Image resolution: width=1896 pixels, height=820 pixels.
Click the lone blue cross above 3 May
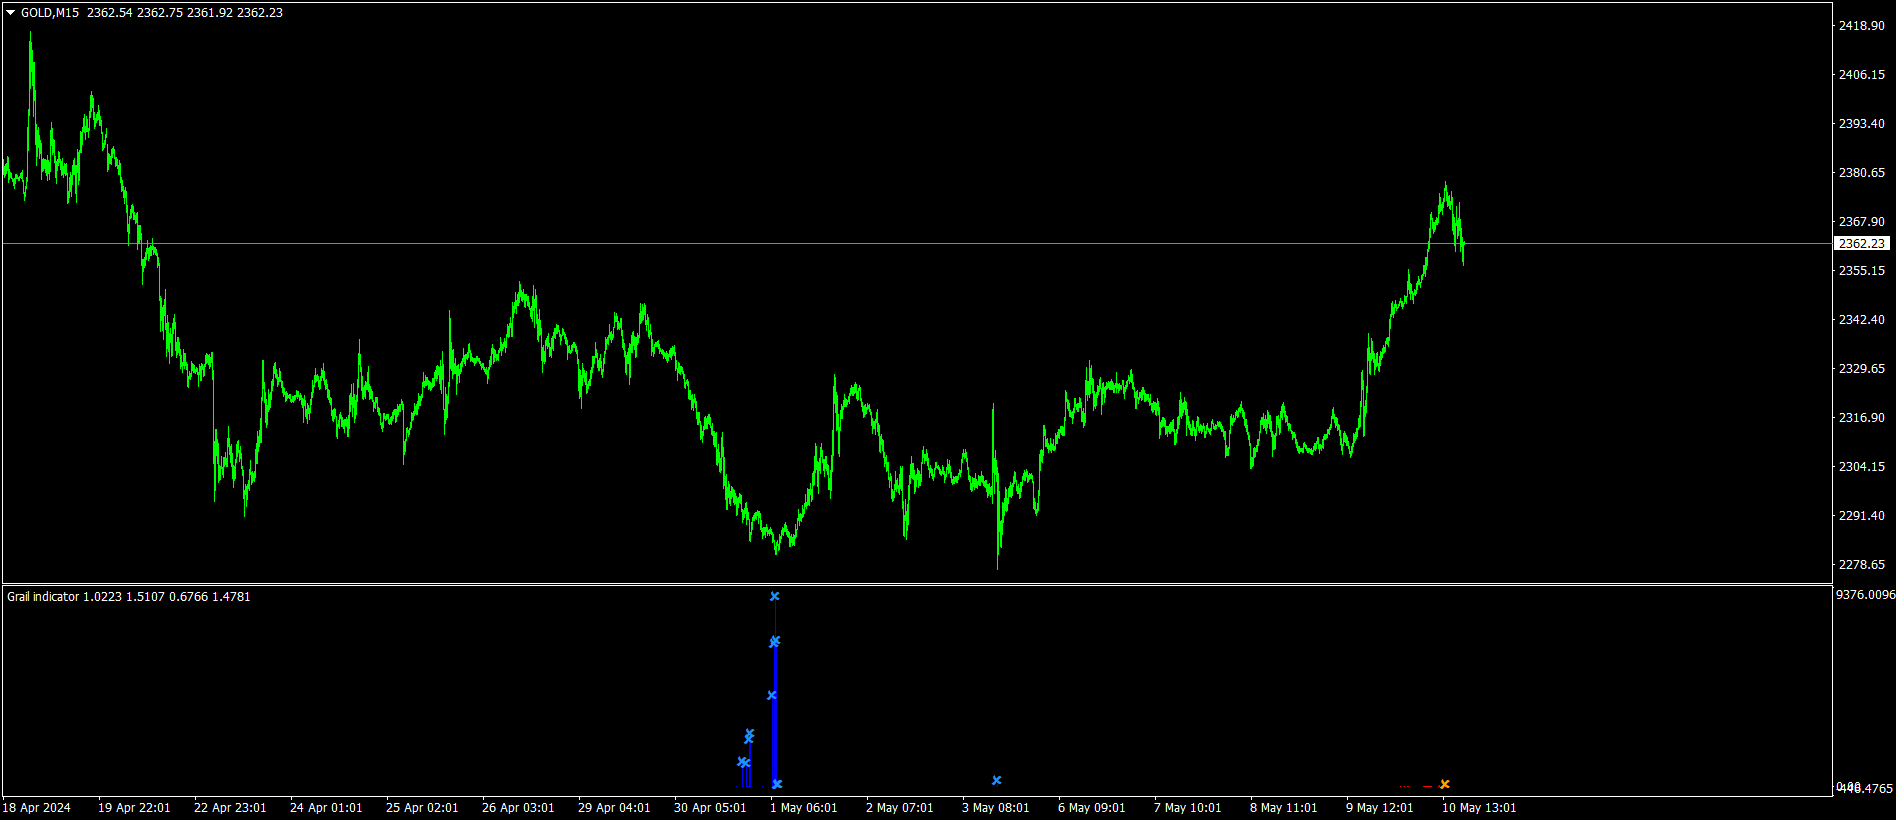click(x=997, y=780)
